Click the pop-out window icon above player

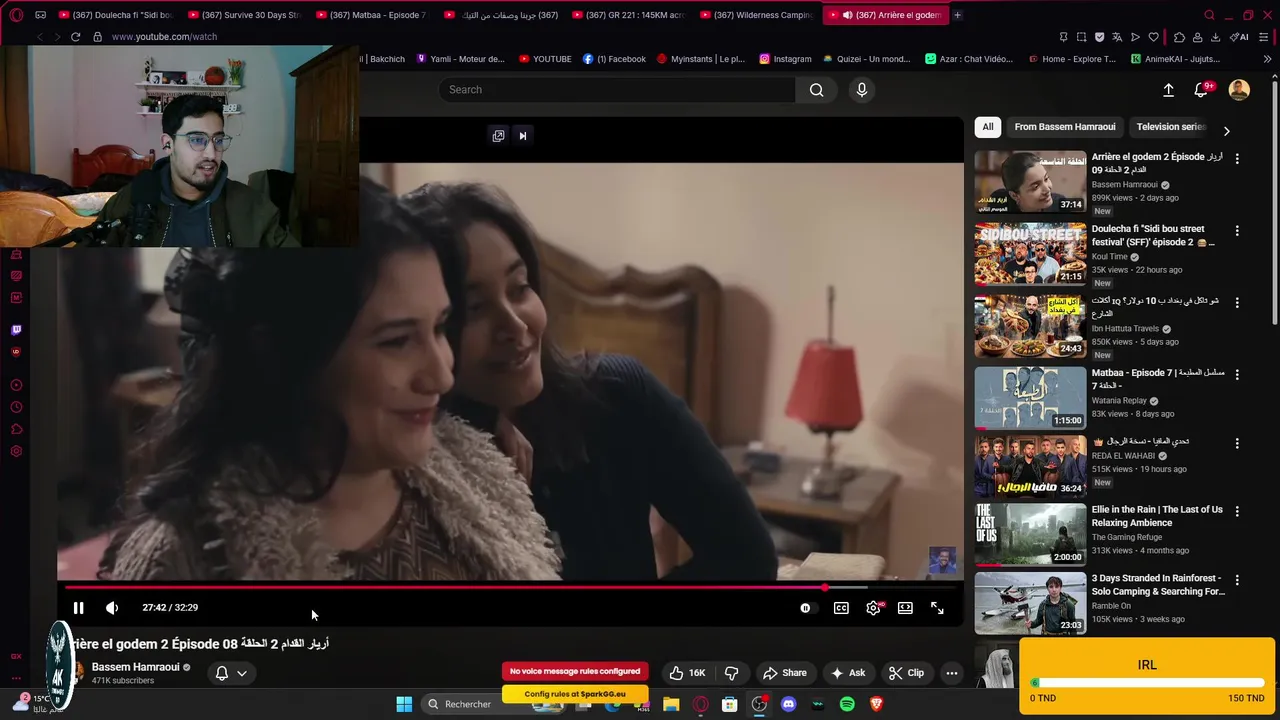point(498,136)
